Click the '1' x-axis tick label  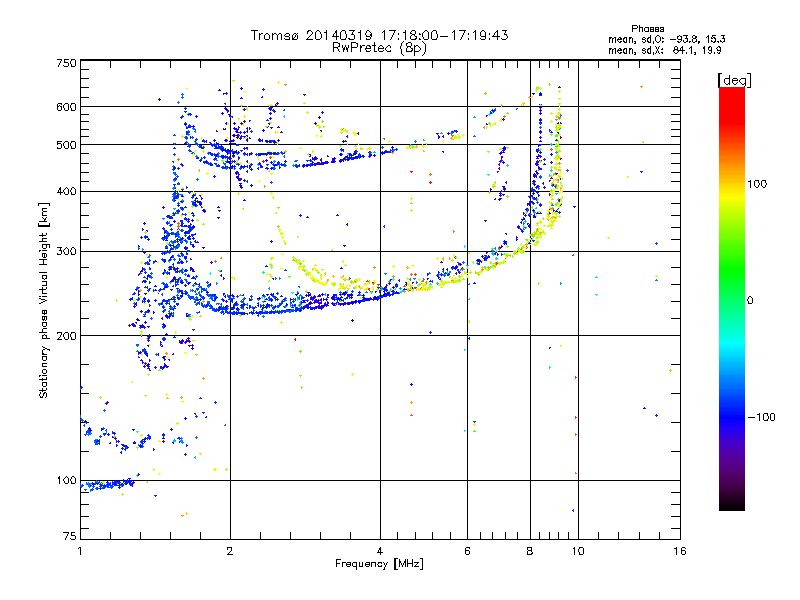pos(80,551)
